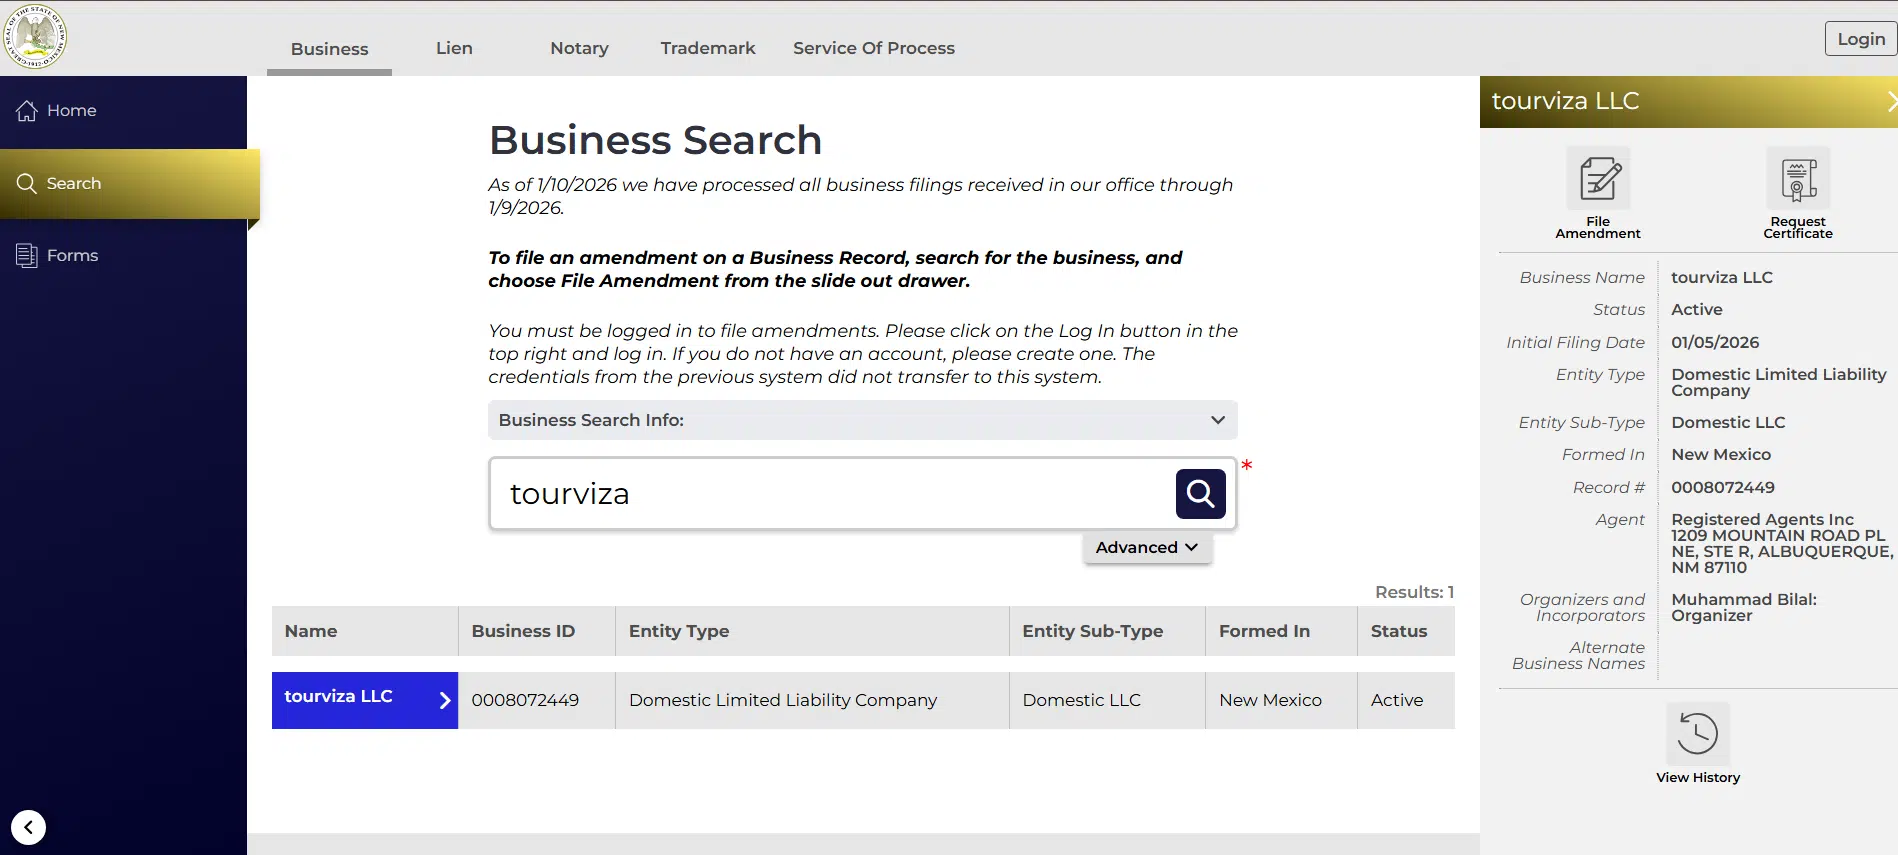Click the Request Certificate icon
1898x855 pixels.
pyautogui.click(x=1797, y=179)
